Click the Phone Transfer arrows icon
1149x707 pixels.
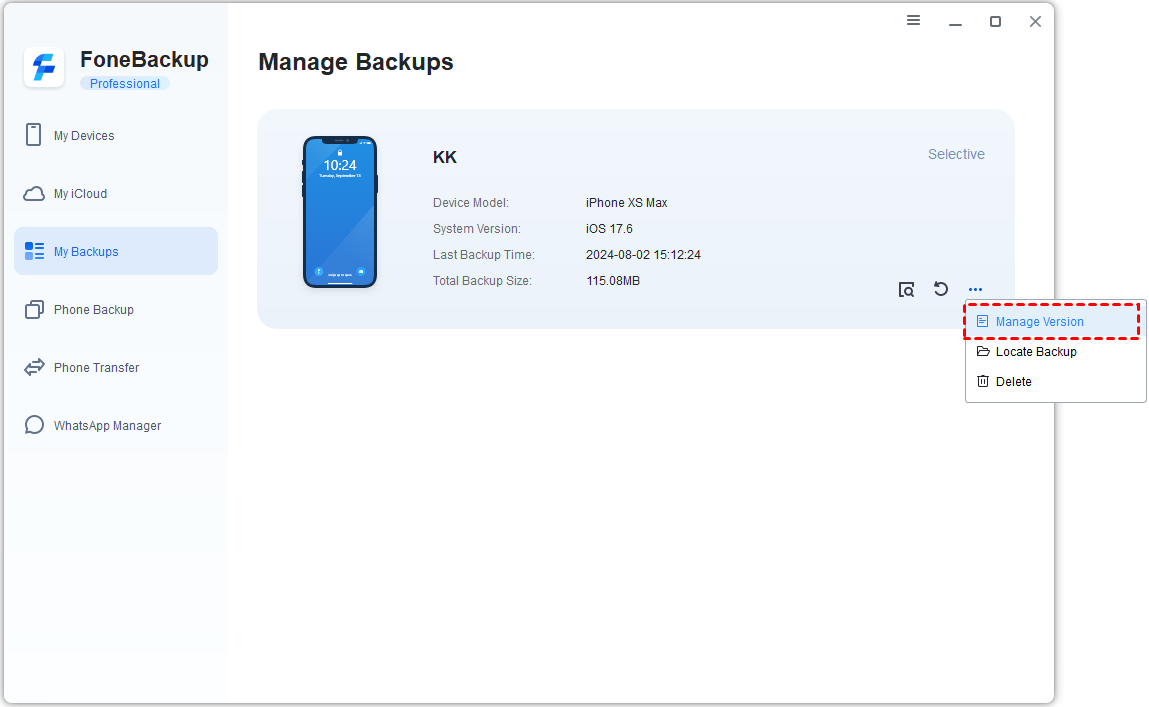point(34,367)
